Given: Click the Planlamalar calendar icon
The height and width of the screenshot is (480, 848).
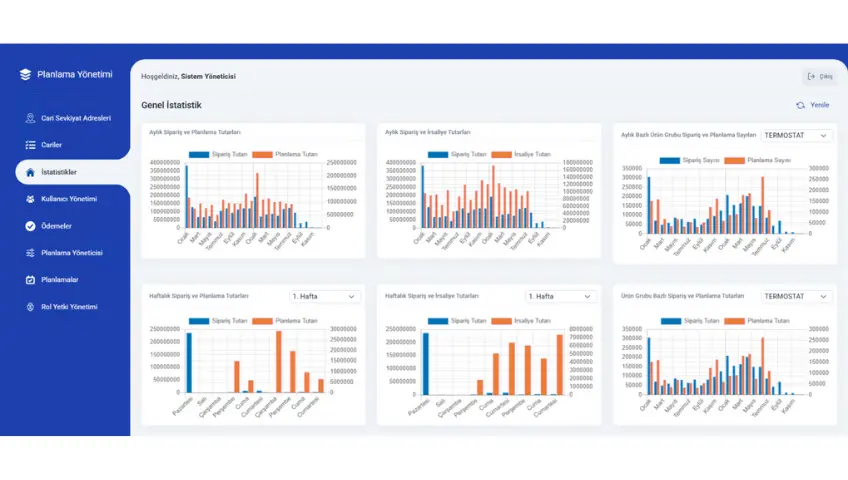Looking at the screenshot, I should coord(30,279).
